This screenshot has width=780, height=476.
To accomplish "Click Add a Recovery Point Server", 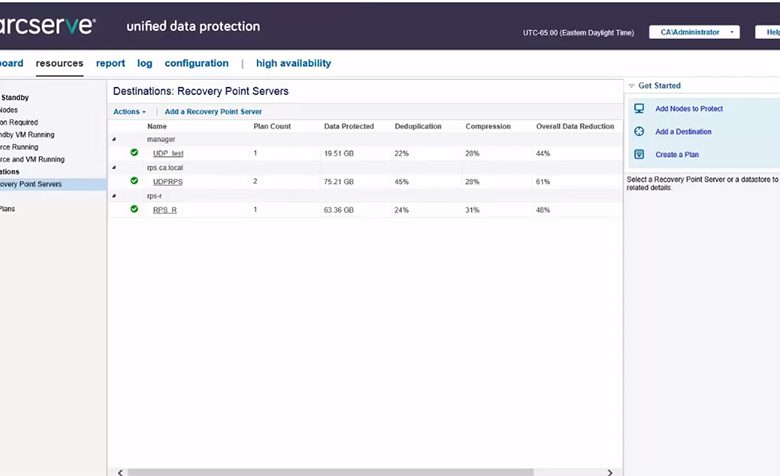I will tap(213, 111).
